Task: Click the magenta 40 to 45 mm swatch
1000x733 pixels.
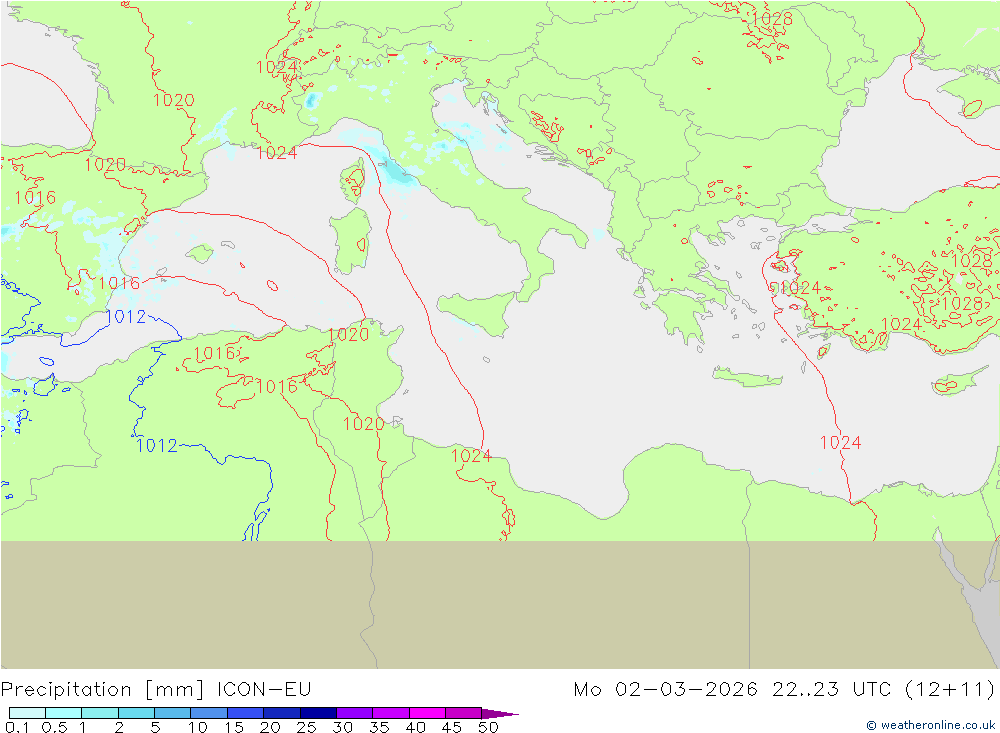Action: tap(427, 713)
